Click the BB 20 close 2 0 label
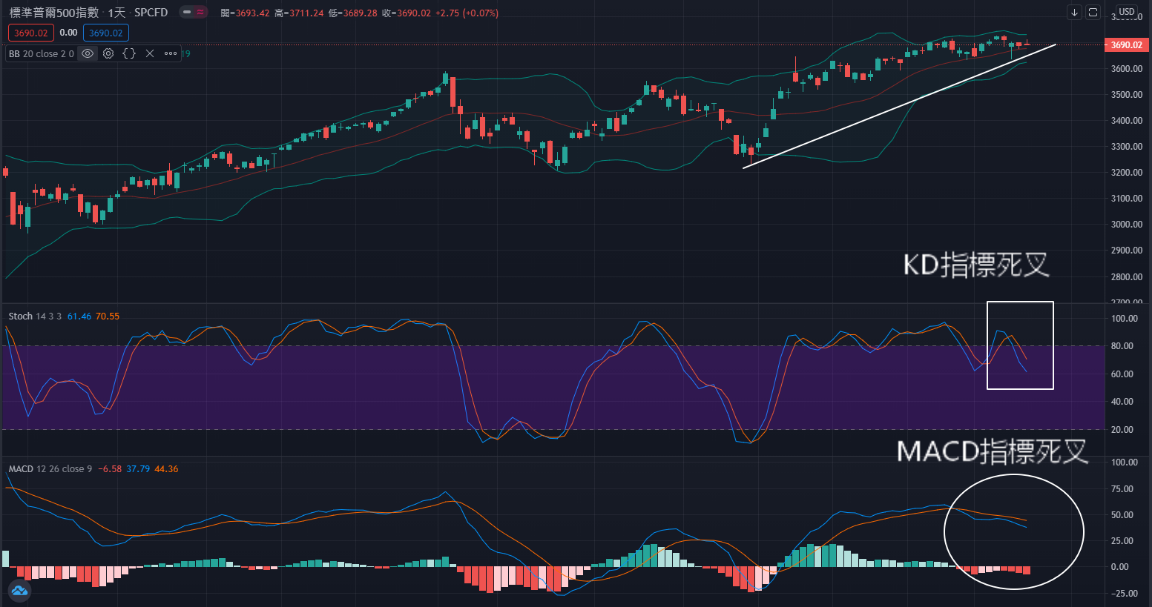Screen dimensions: 1152x607 [x=41, y=53]
